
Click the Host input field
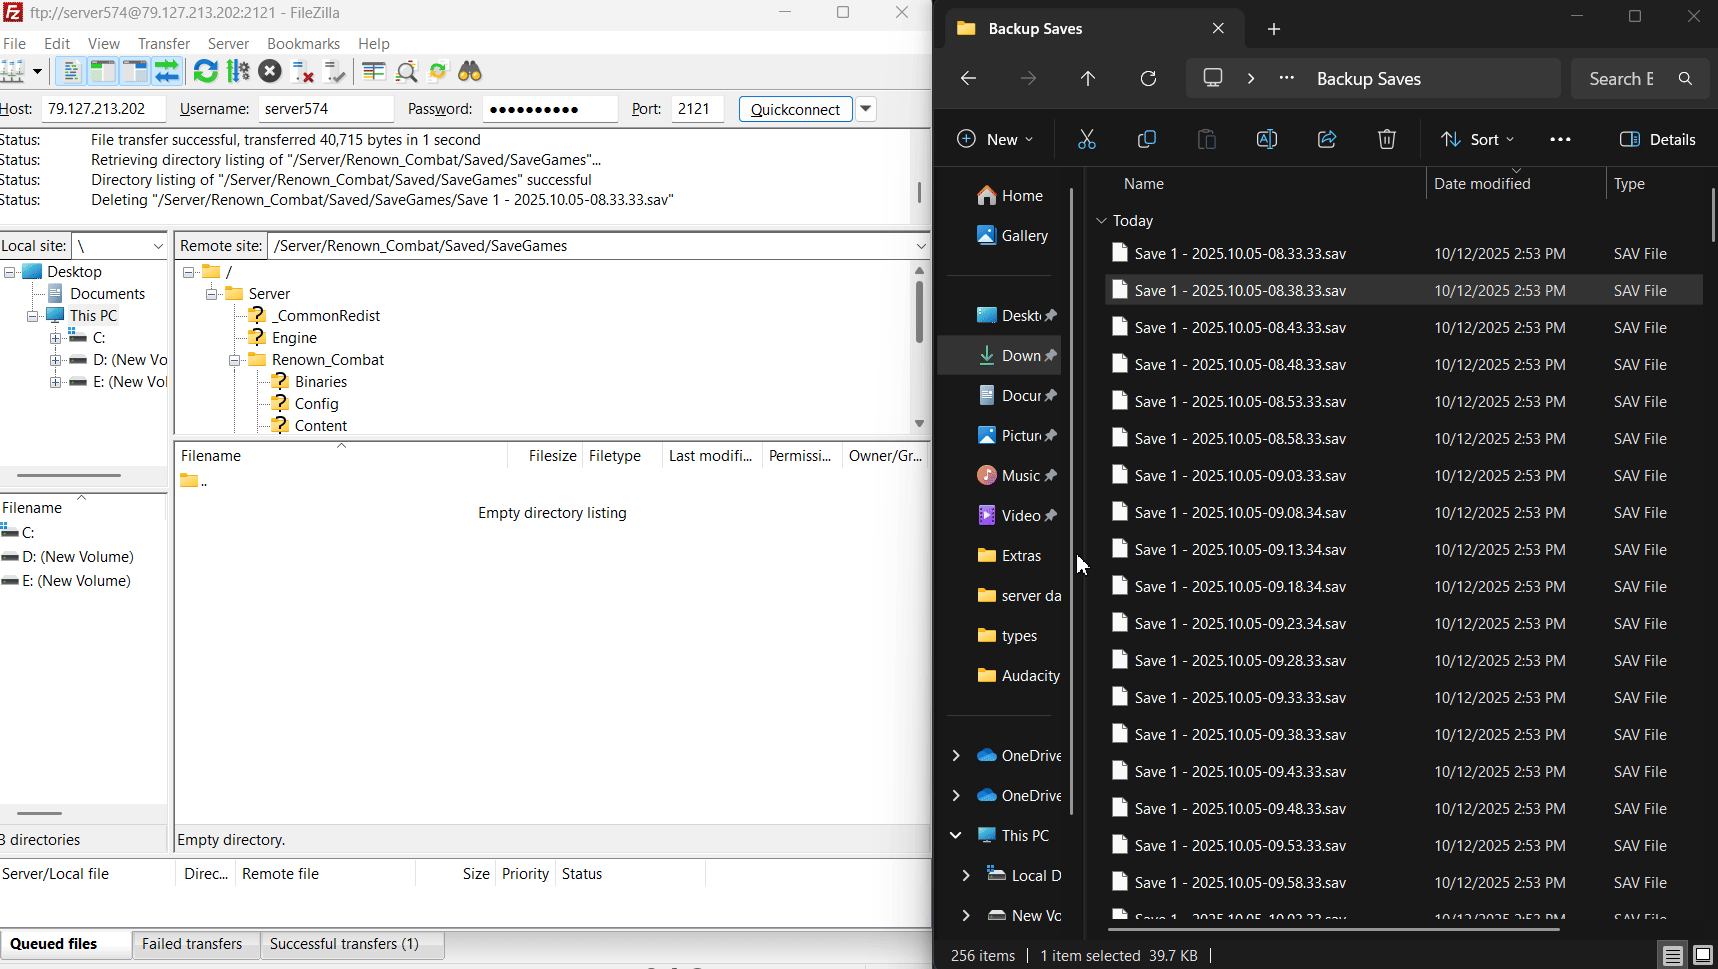(102, 109)
